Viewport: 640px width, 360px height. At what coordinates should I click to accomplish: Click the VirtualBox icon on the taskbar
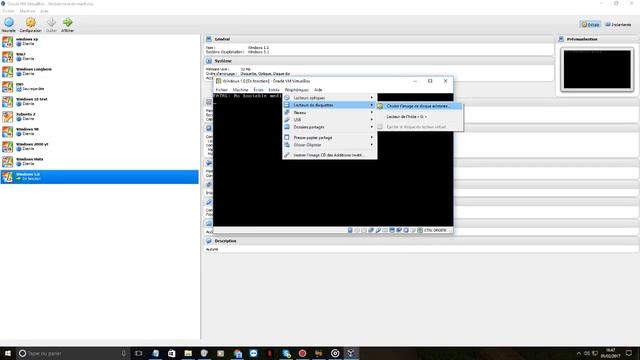(x=351, y=353)
